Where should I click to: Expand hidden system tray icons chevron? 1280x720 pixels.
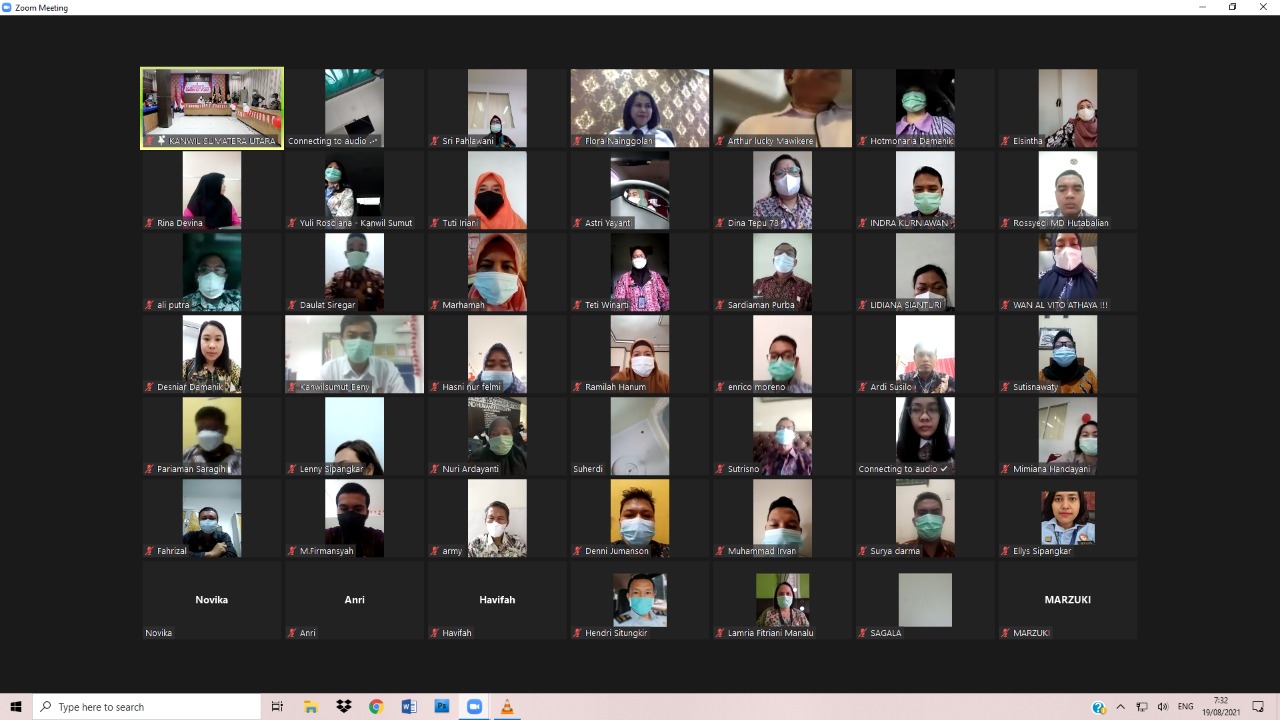pyautogui.click(x=1120, y=707)
